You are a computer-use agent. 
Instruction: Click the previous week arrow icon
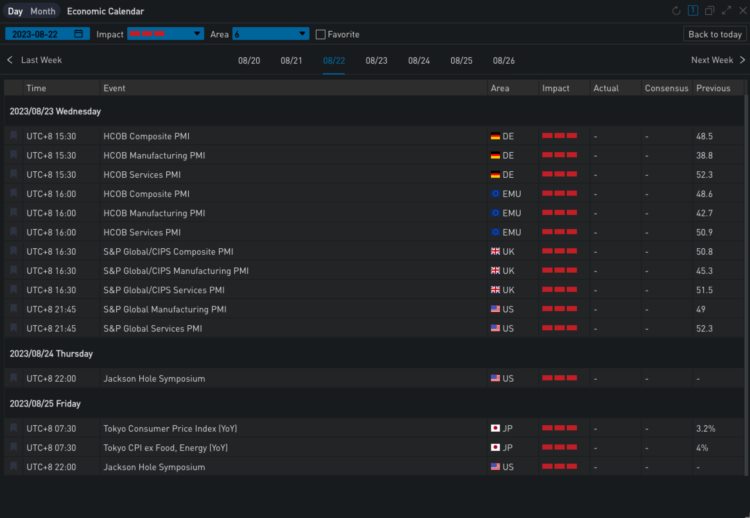(10, 60)
